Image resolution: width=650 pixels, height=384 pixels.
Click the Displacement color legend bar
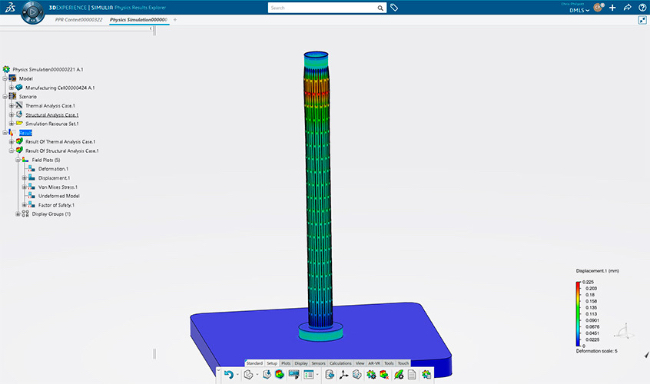[x=578, y=314]
